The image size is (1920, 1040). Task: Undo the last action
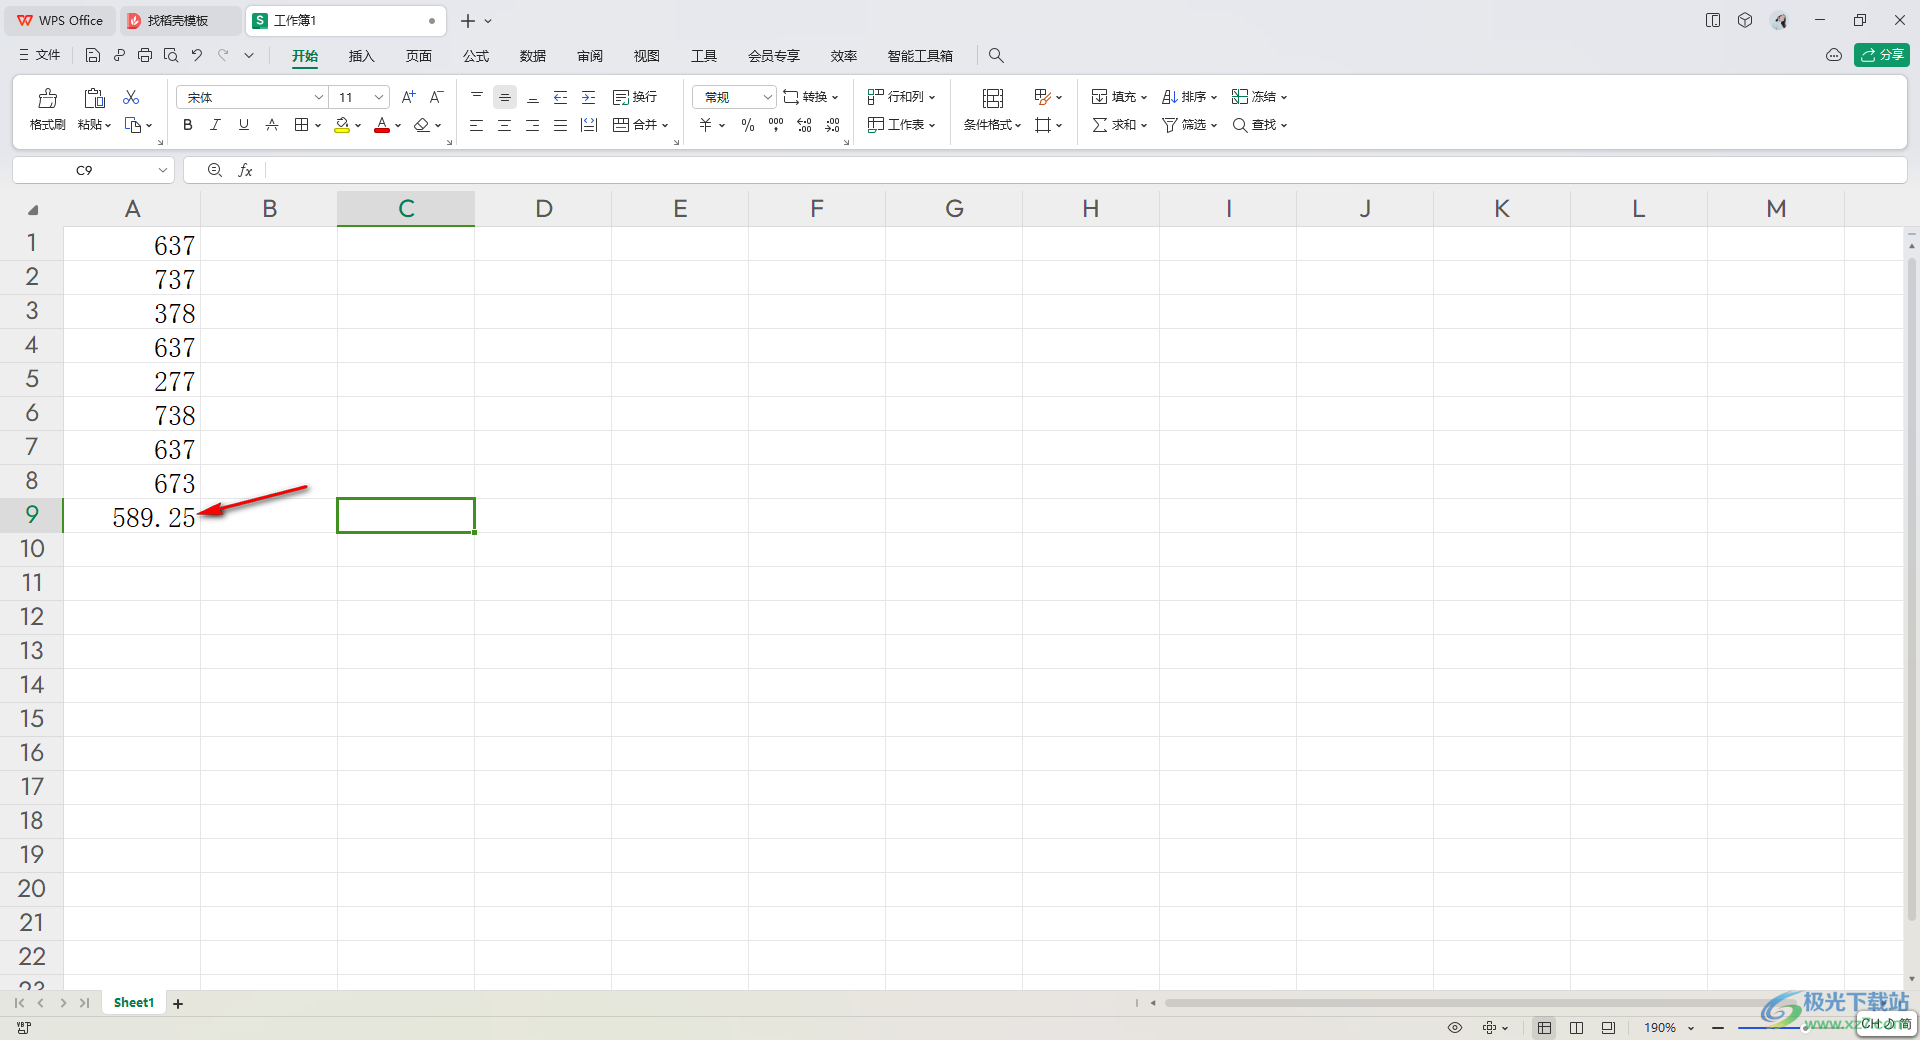click(x=197, y=55)
